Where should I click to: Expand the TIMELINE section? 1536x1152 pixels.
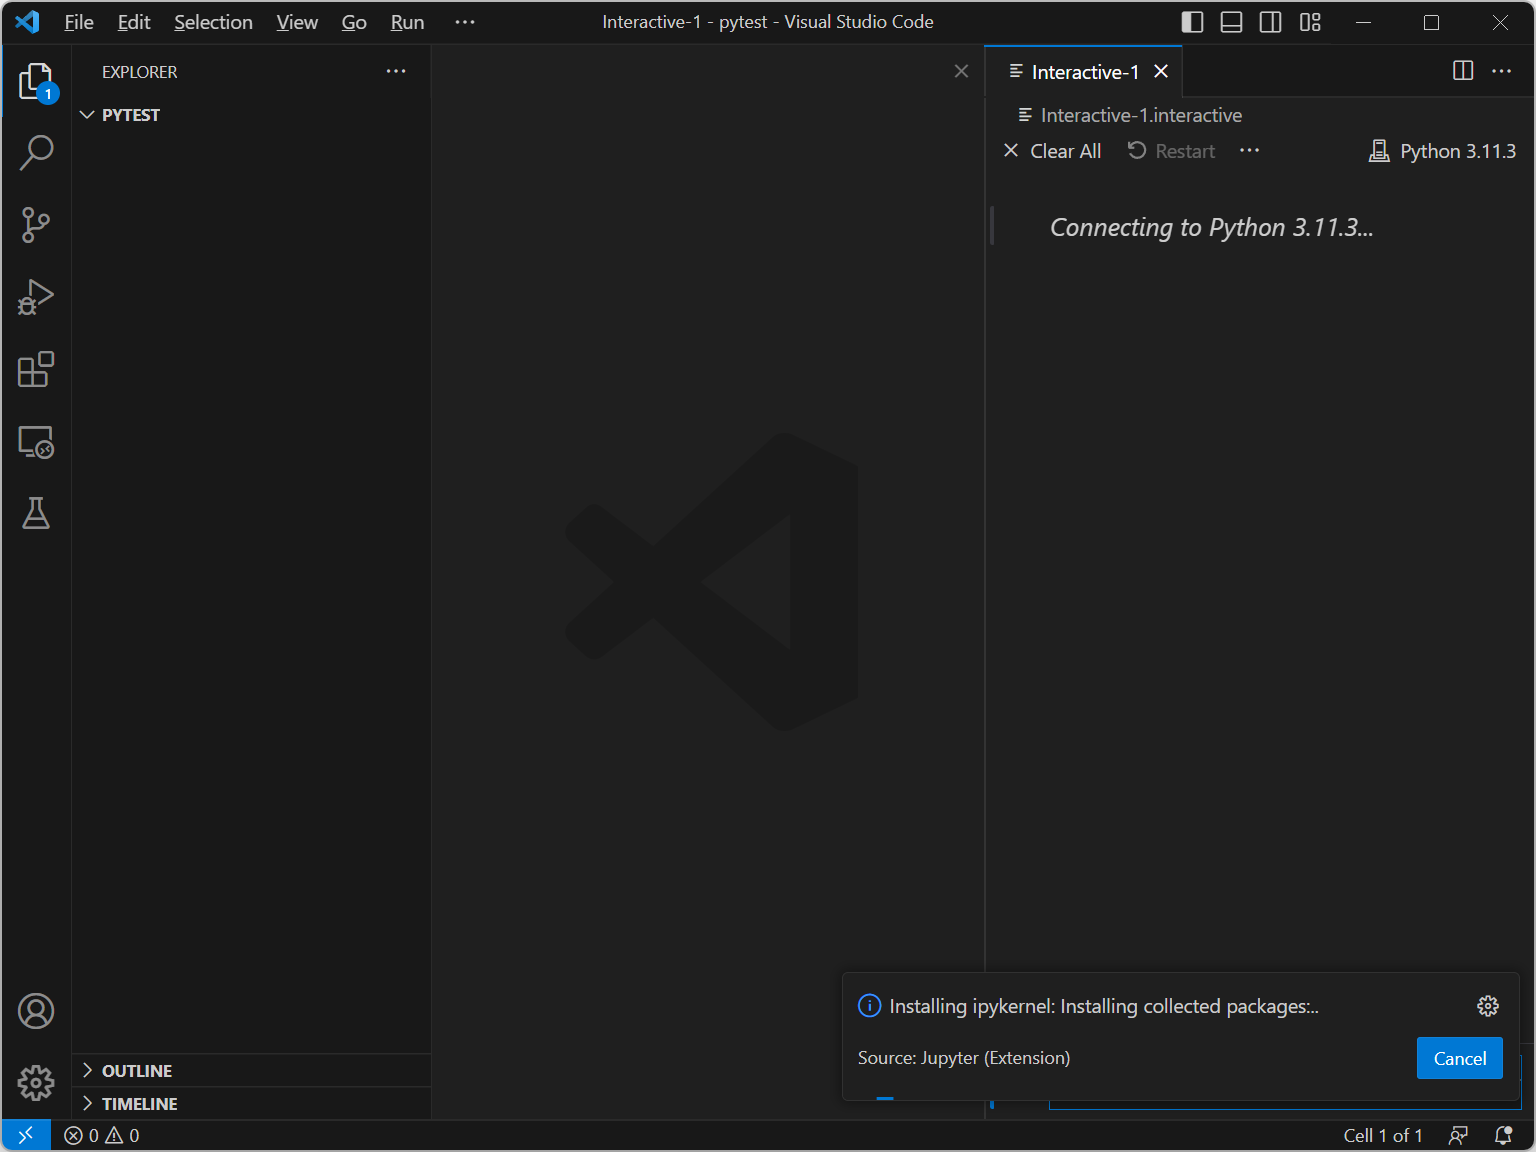[x=139, y=1104]
